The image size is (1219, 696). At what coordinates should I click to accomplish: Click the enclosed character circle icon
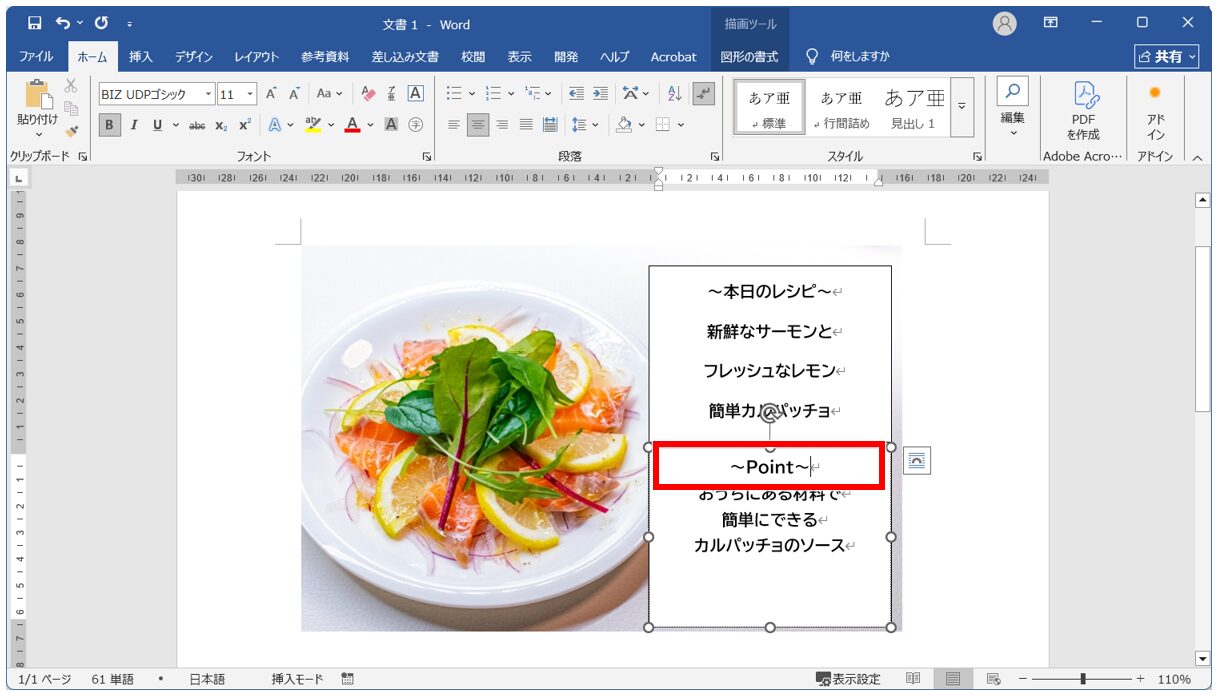tap(416, 125)
